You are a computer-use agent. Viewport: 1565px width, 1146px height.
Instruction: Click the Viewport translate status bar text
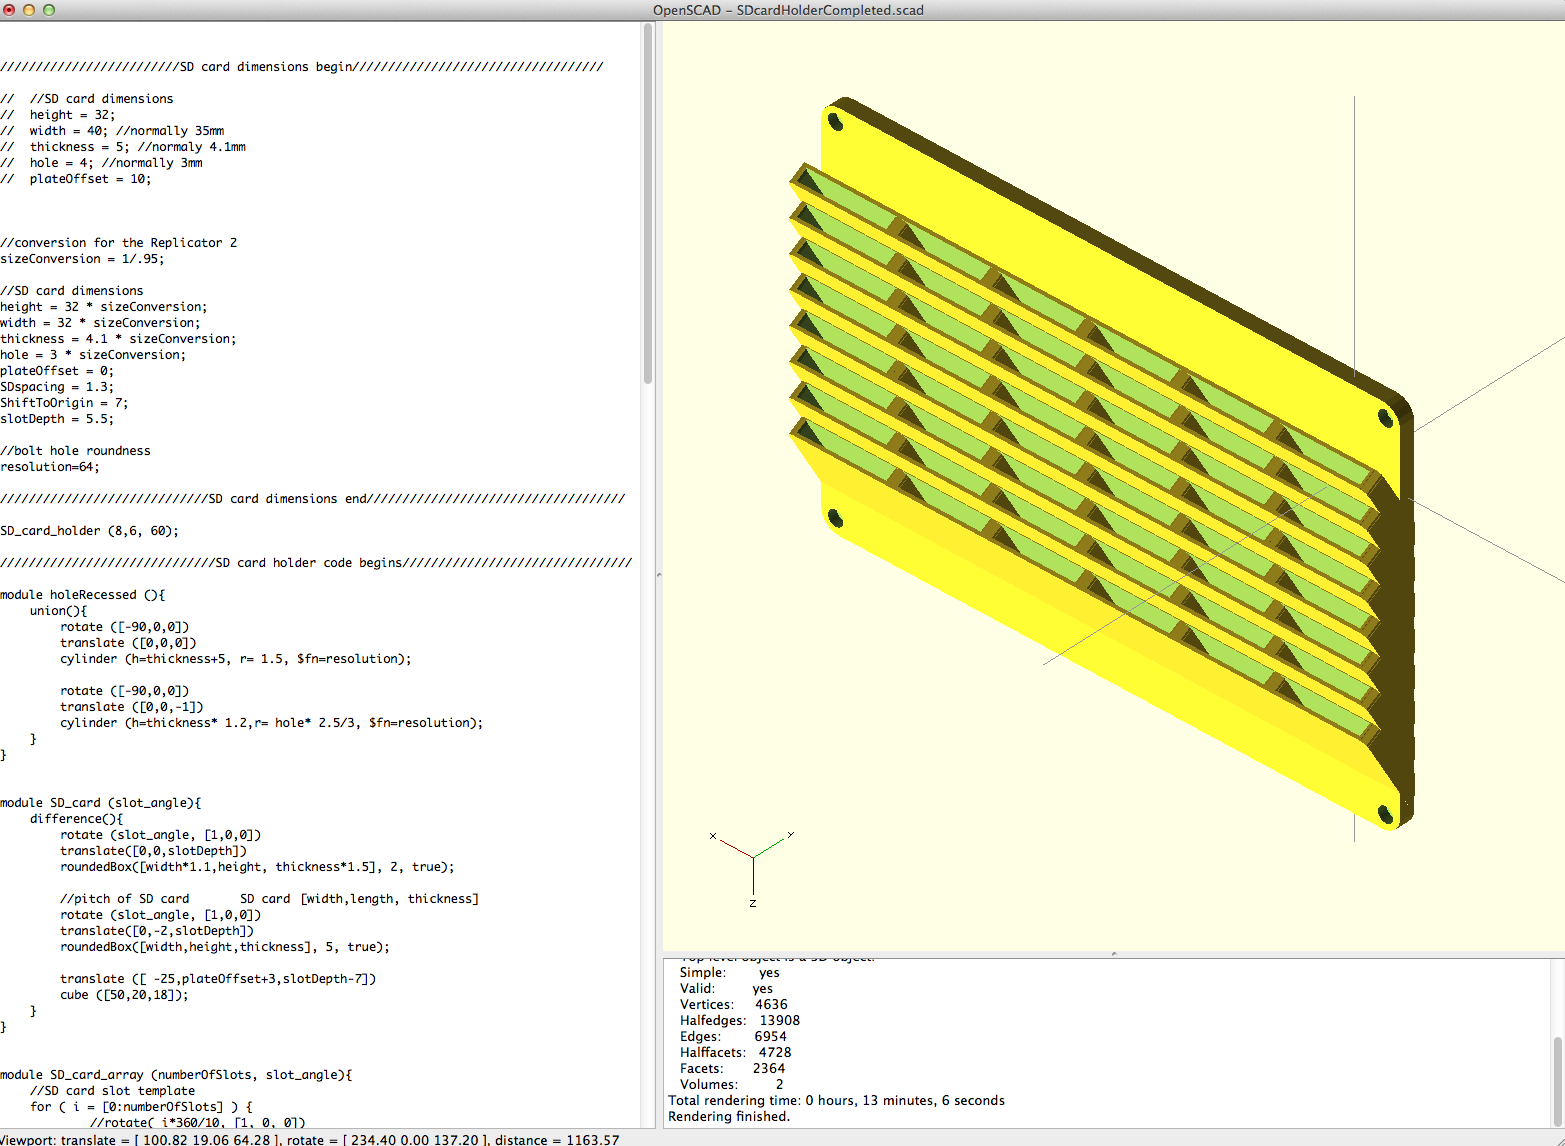[310, 1139]
